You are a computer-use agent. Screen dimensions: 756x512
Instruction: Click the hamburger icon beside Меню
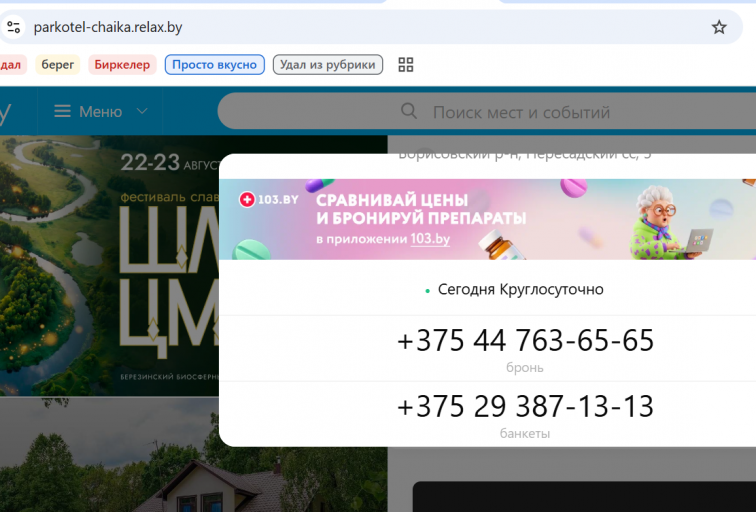(62, 111)
